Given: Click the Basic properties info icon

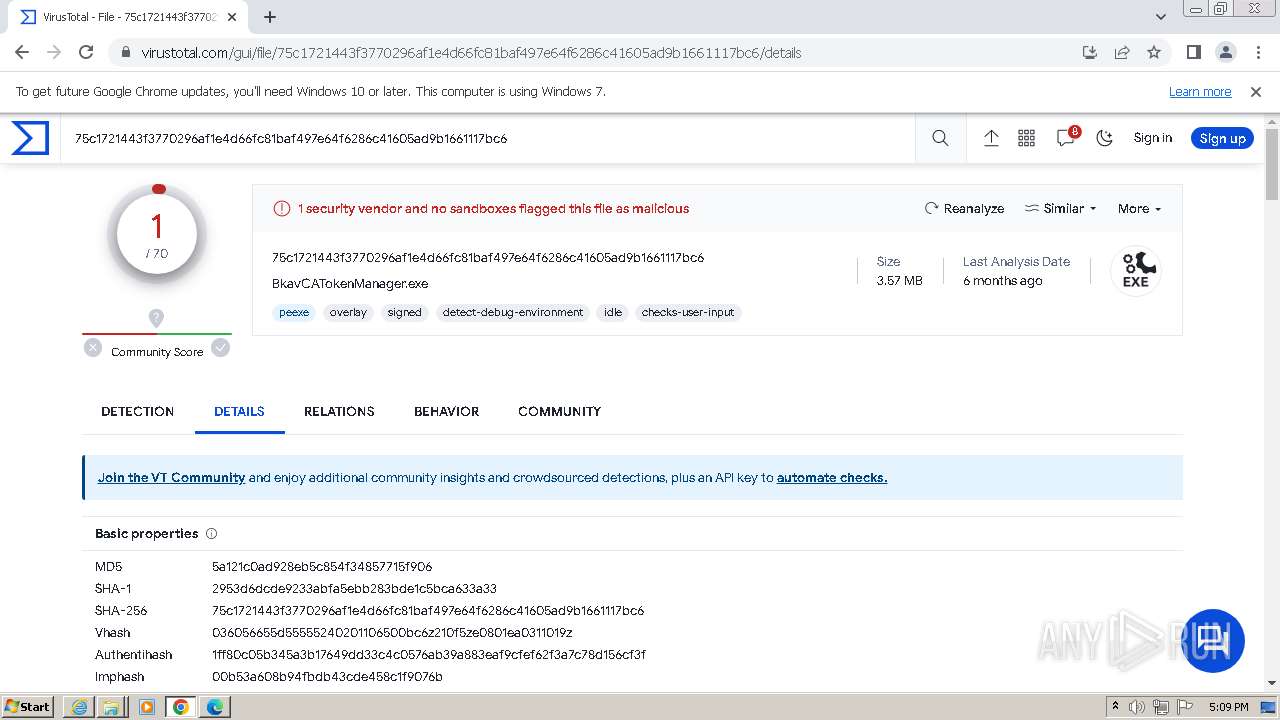Looking at the screenshot, I should 211,534.
